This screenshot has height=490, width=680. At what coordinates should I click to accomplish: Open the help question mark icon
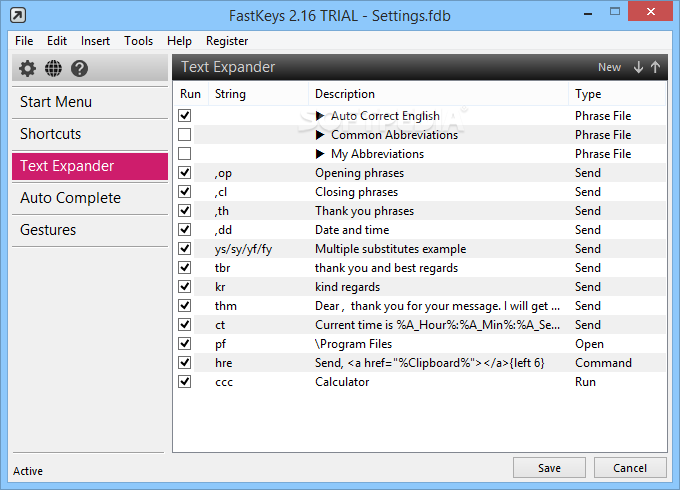coord(79,68)
